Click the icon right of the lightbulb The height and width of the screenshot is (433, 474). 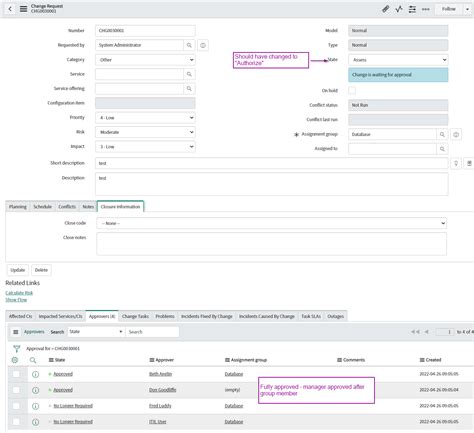(x=469, y=163)
